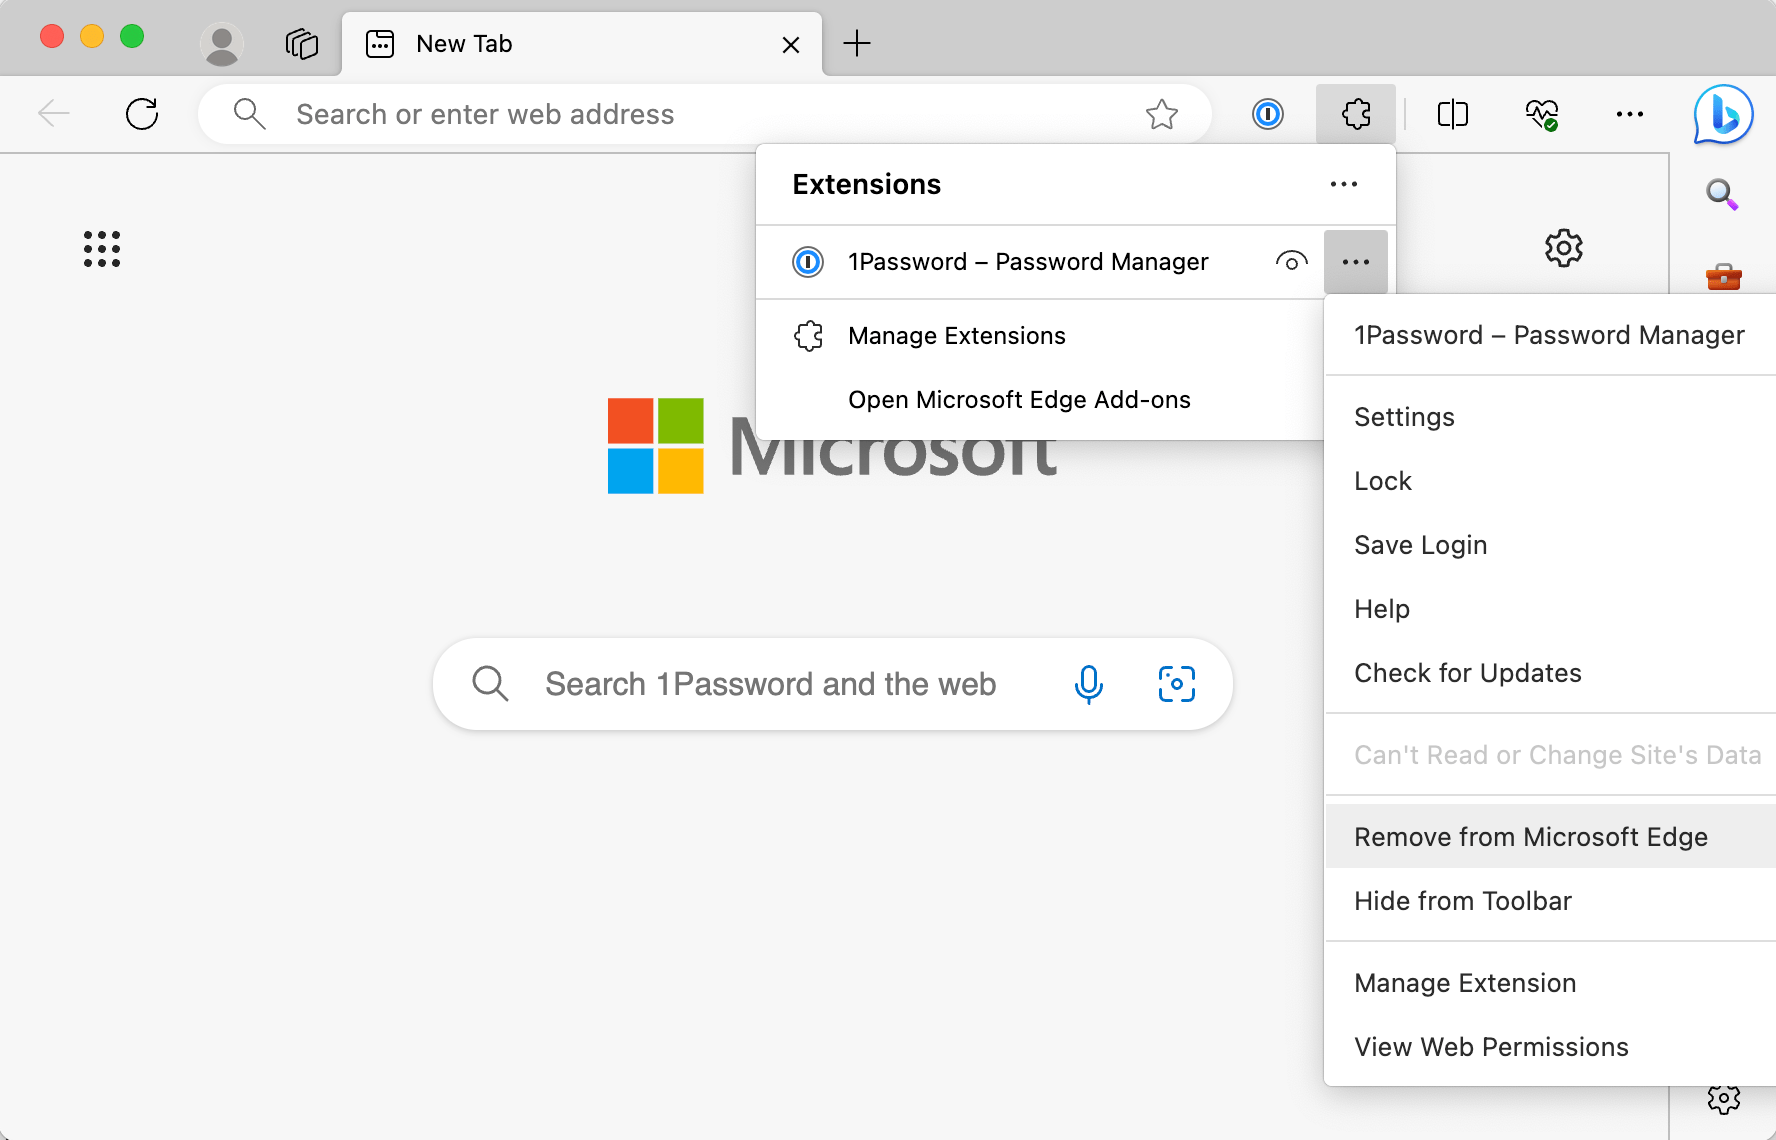Open split screen view
Screen dimensions: 1776x1140
1452,114
